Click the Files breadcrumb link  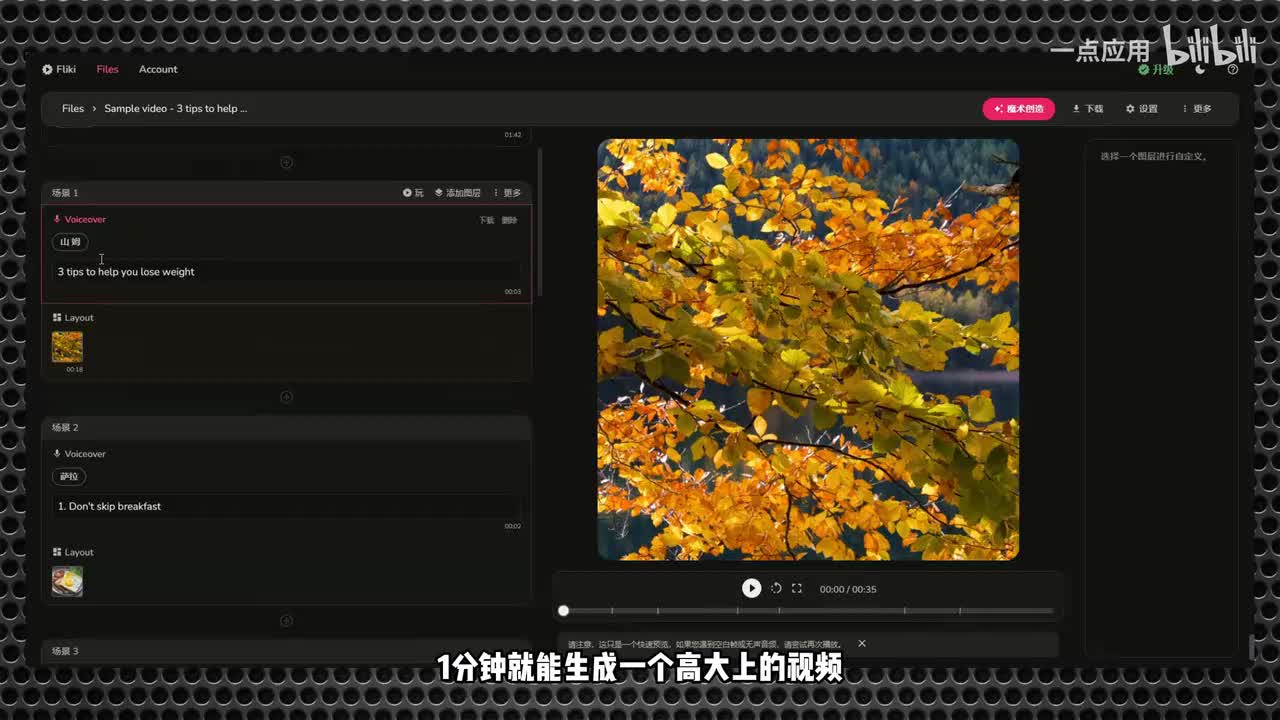(73, 109)
